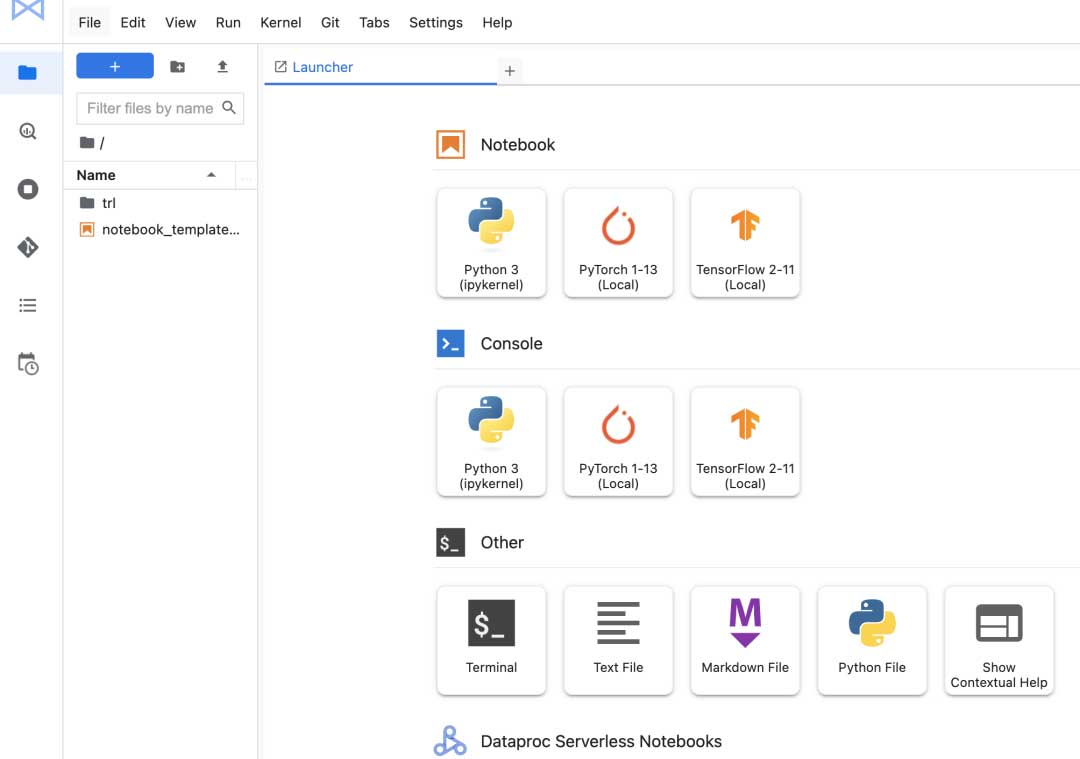Expand the trl folder
The image size is (1080, 759).
[109, 203]
